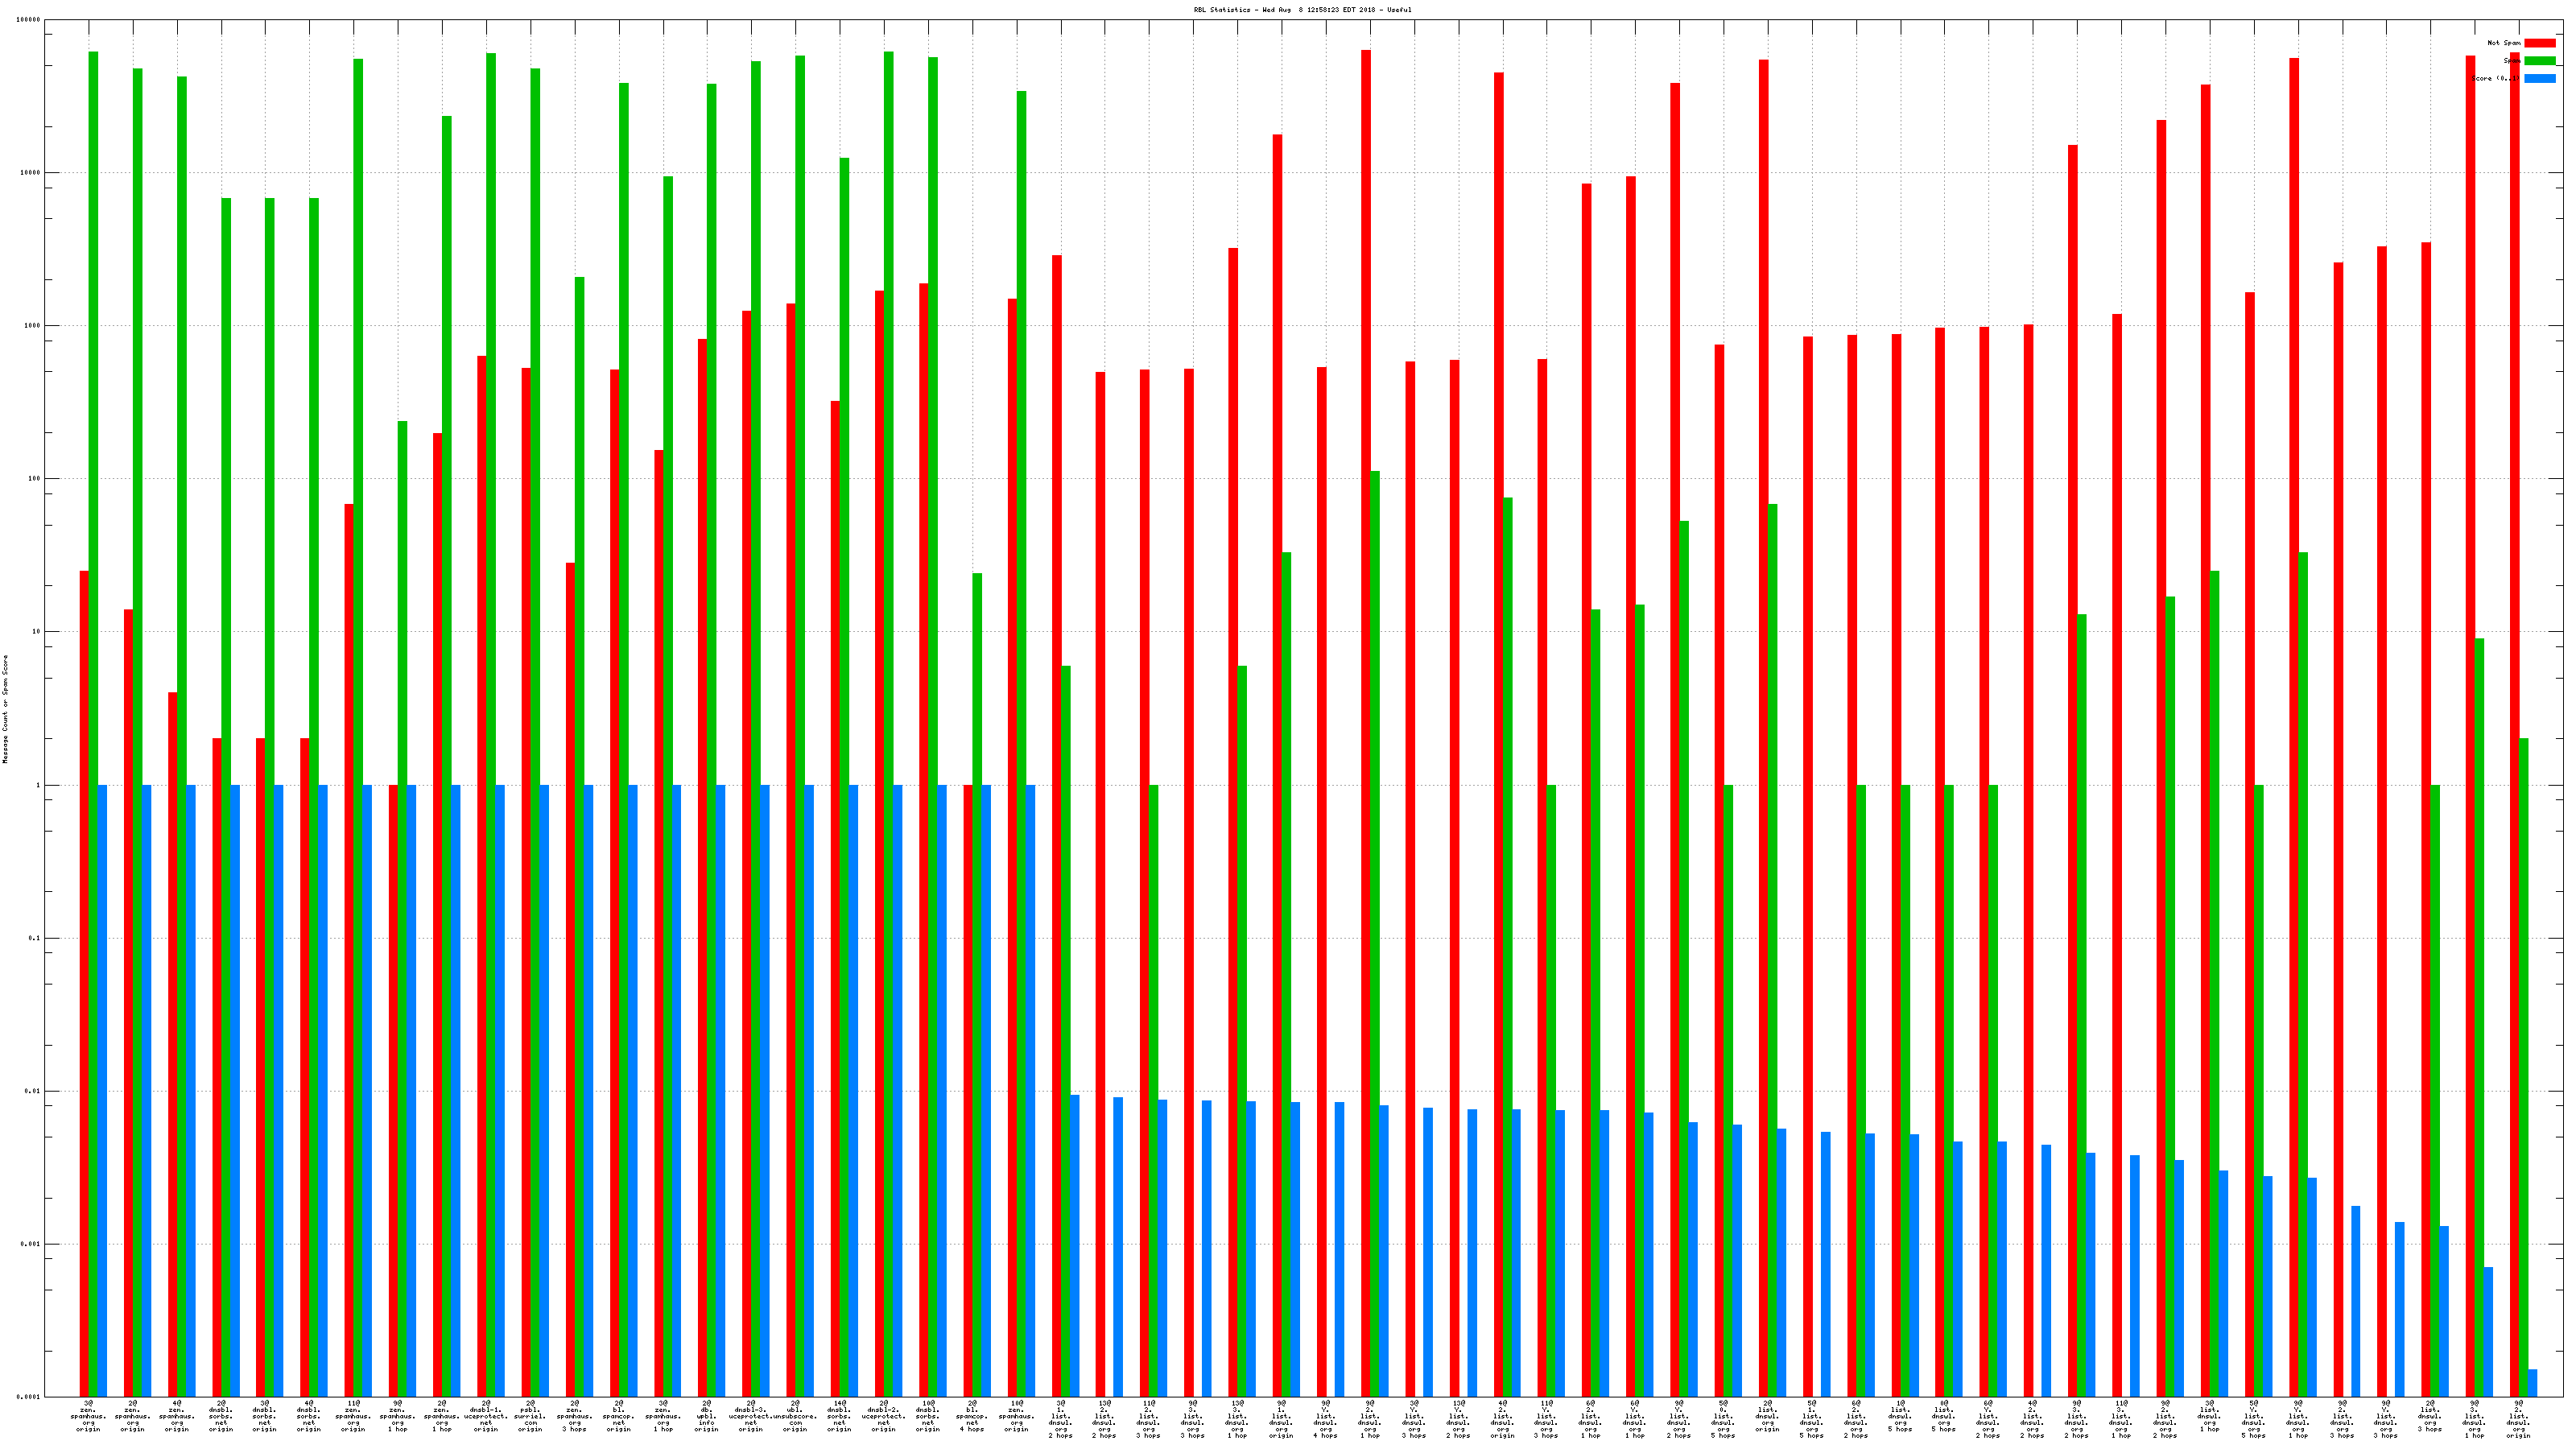Click the y-axis tick label '1'
The image size is (2576, 1449).
point(39,785)
